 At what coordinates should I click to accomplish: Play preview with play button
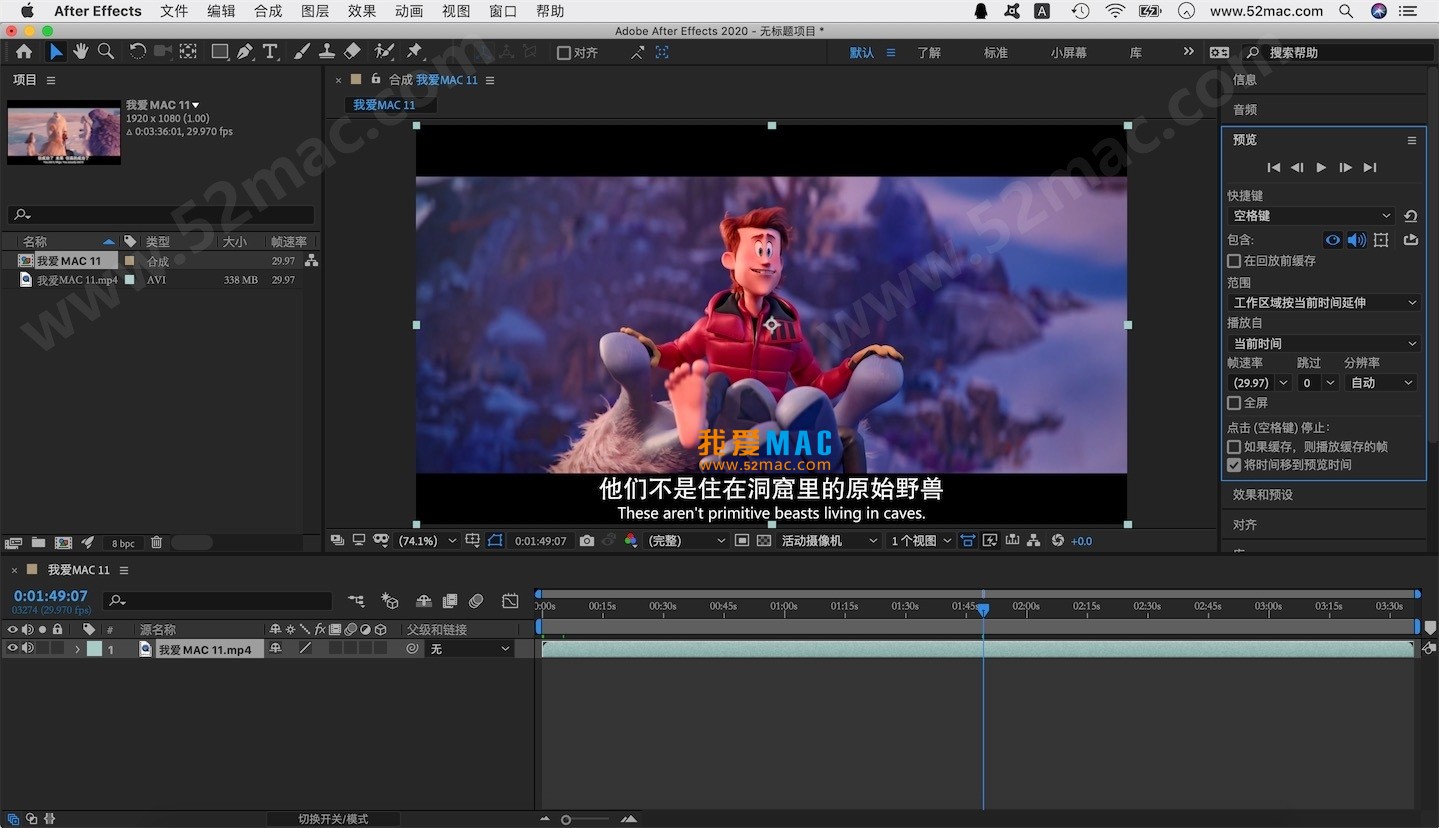1321,168
